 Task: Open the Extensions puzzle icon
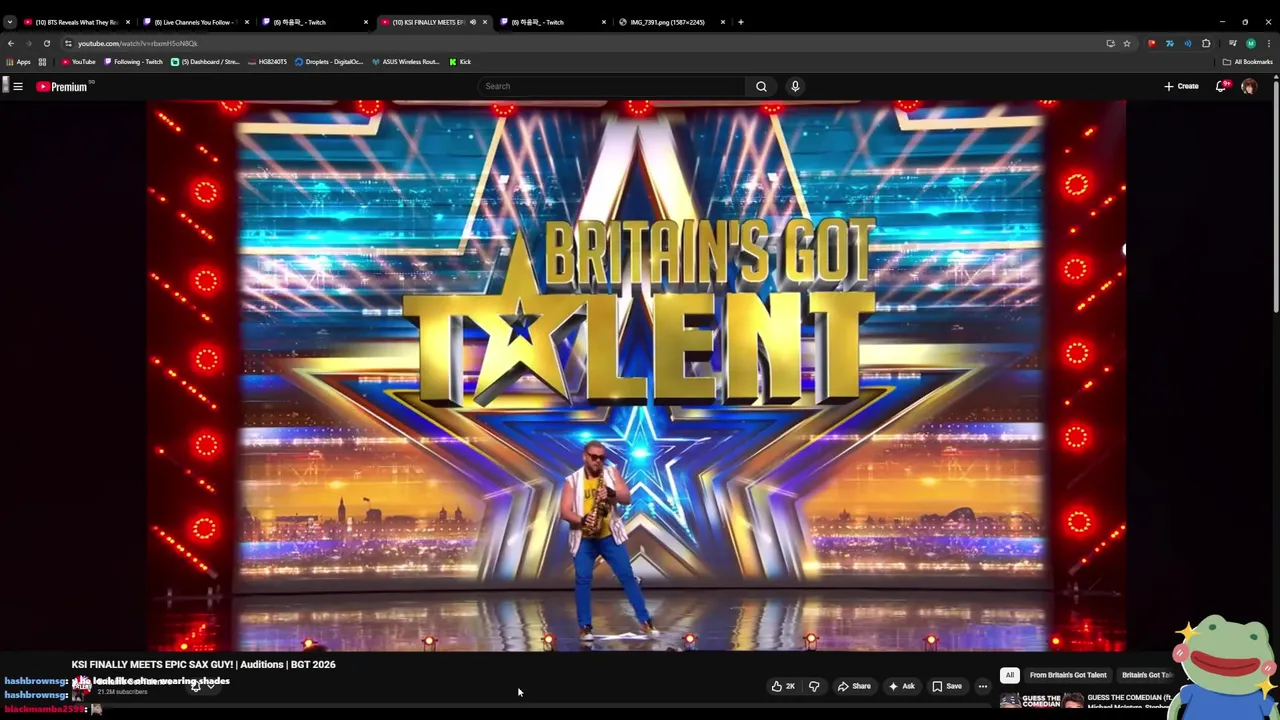point(1206,43)
